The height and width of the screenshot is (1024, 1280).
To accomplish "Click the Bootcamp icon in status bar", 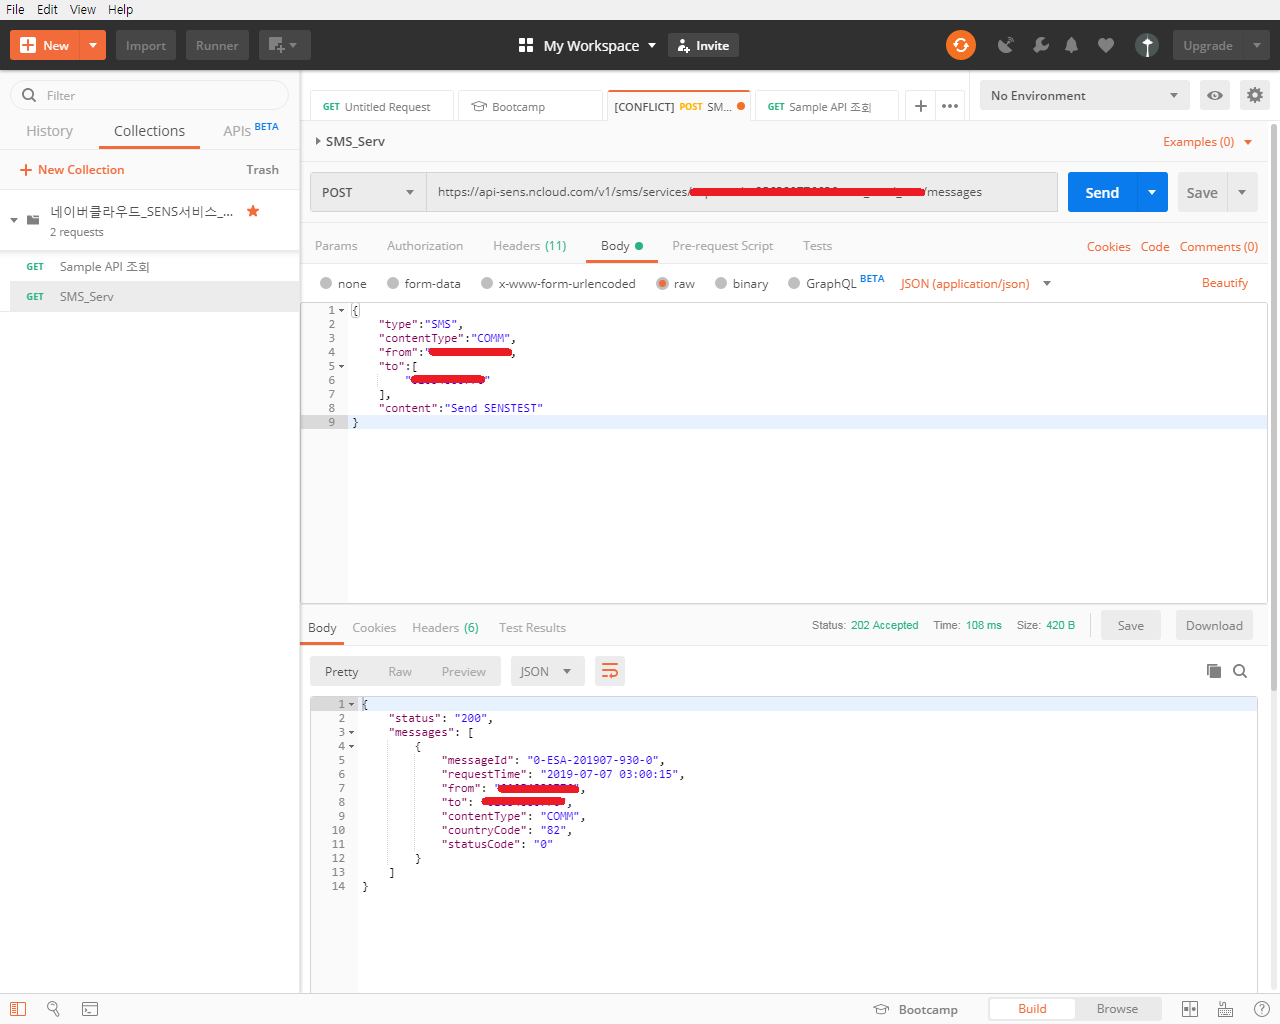I will coord(880,1009).
